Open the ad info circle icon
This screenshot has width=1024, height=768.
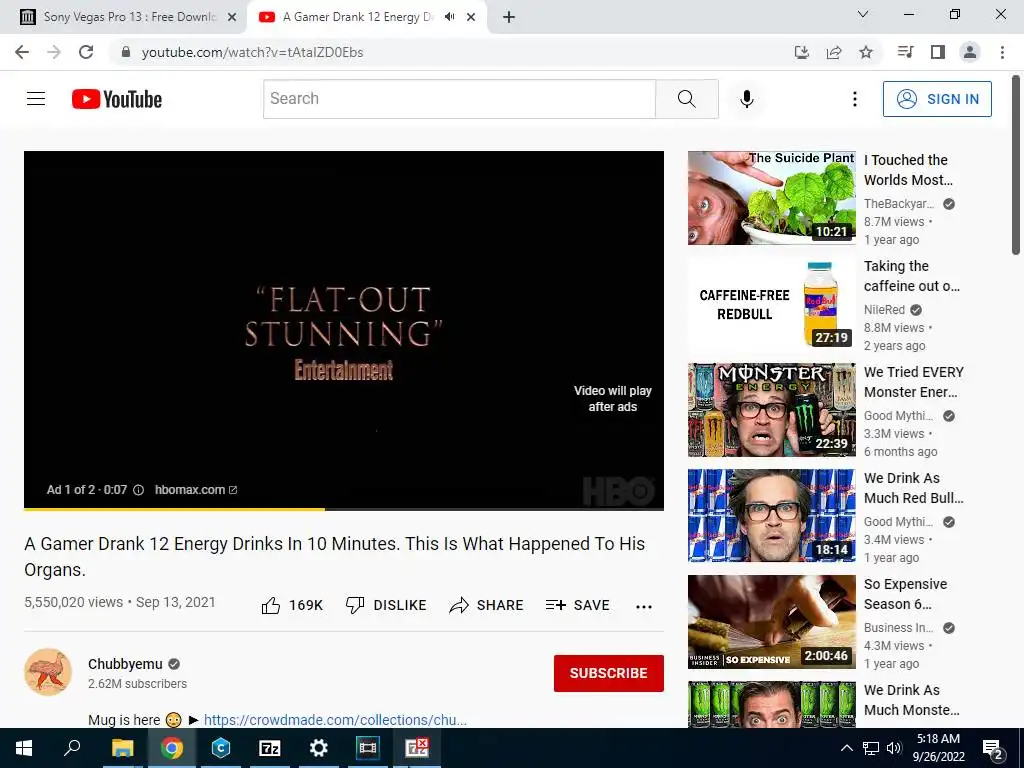click(x=138, y=490)
